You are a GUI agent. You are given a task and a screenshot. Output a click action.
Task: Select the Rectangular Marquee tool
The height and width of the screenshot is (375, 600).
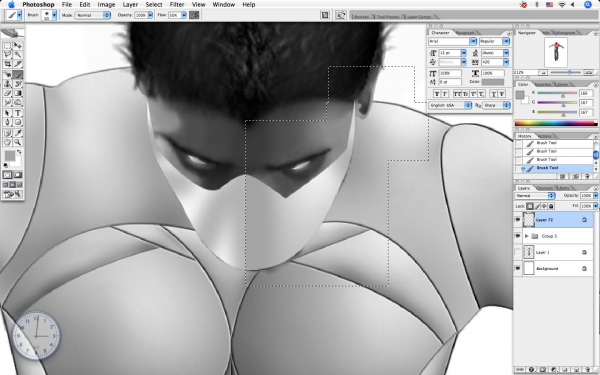tap(7, 46)
